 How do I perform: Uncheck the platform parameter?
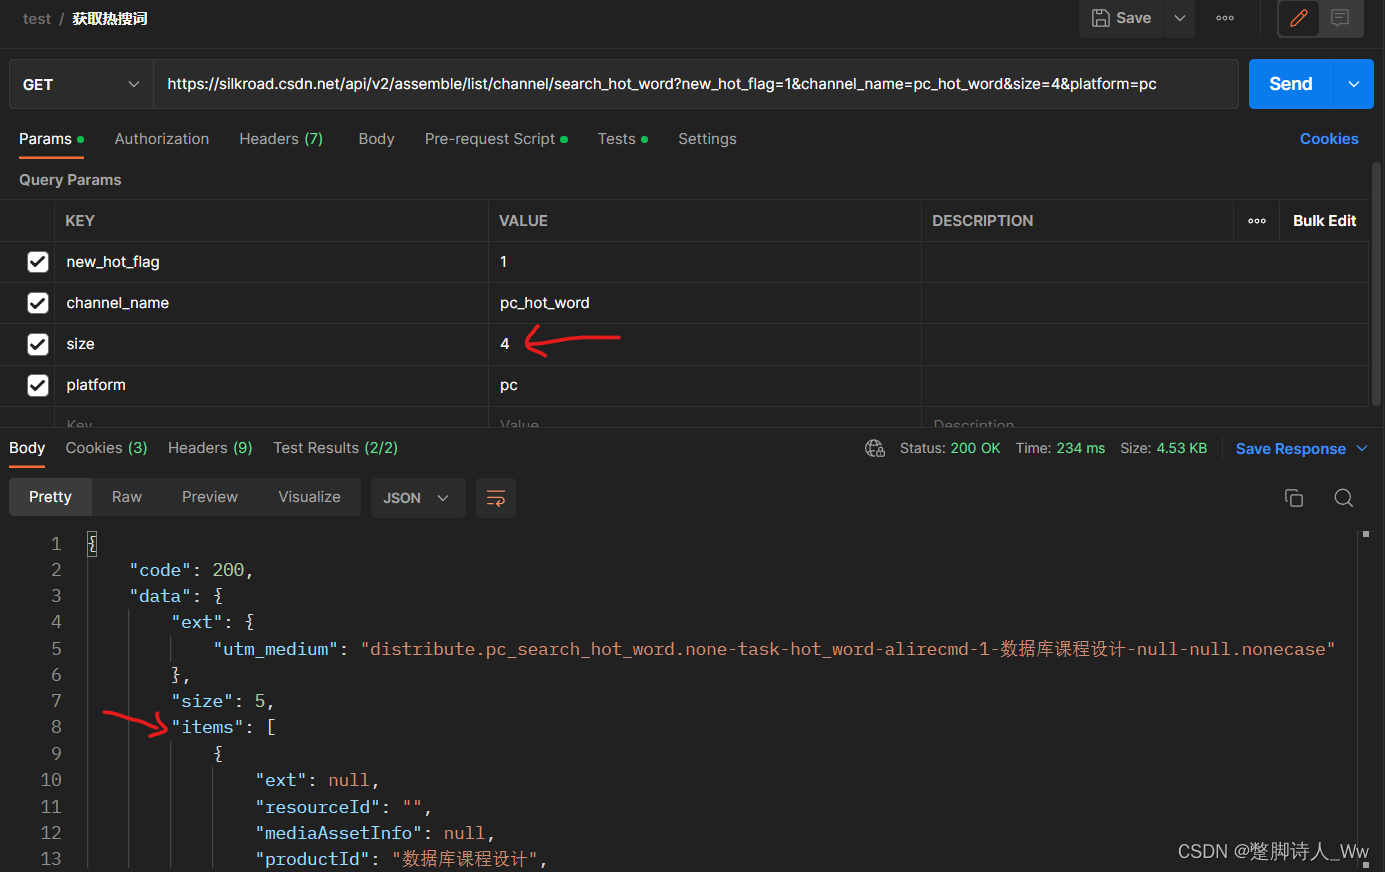(38, 385)
